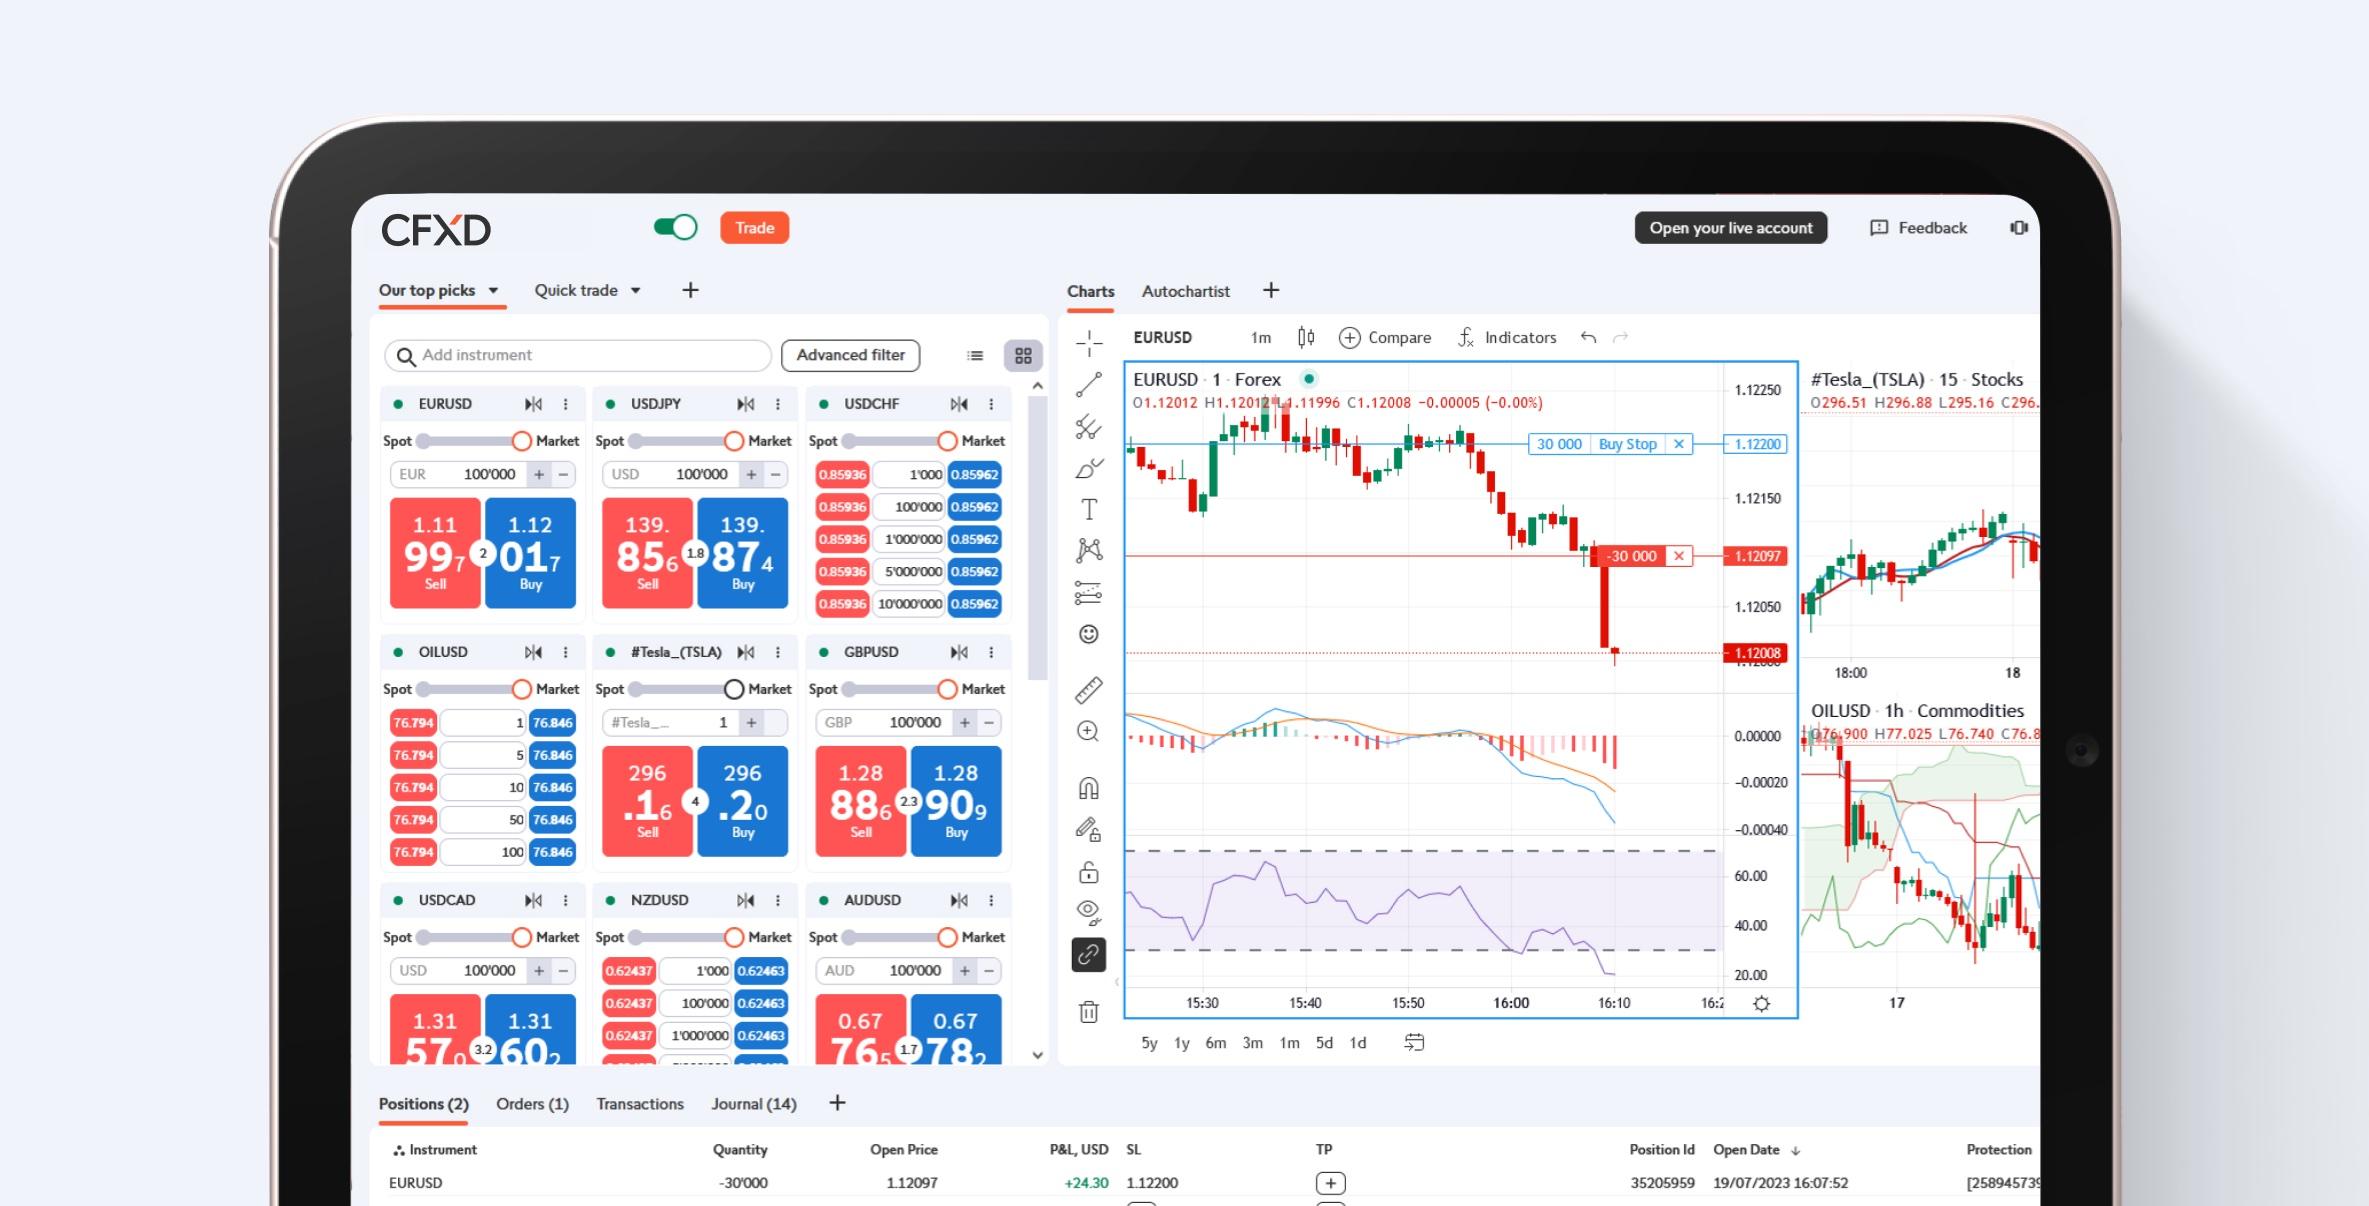The image size is (2369, 1206).
Task: Select the trend line drawing tool
Action: pos(1089,385)
